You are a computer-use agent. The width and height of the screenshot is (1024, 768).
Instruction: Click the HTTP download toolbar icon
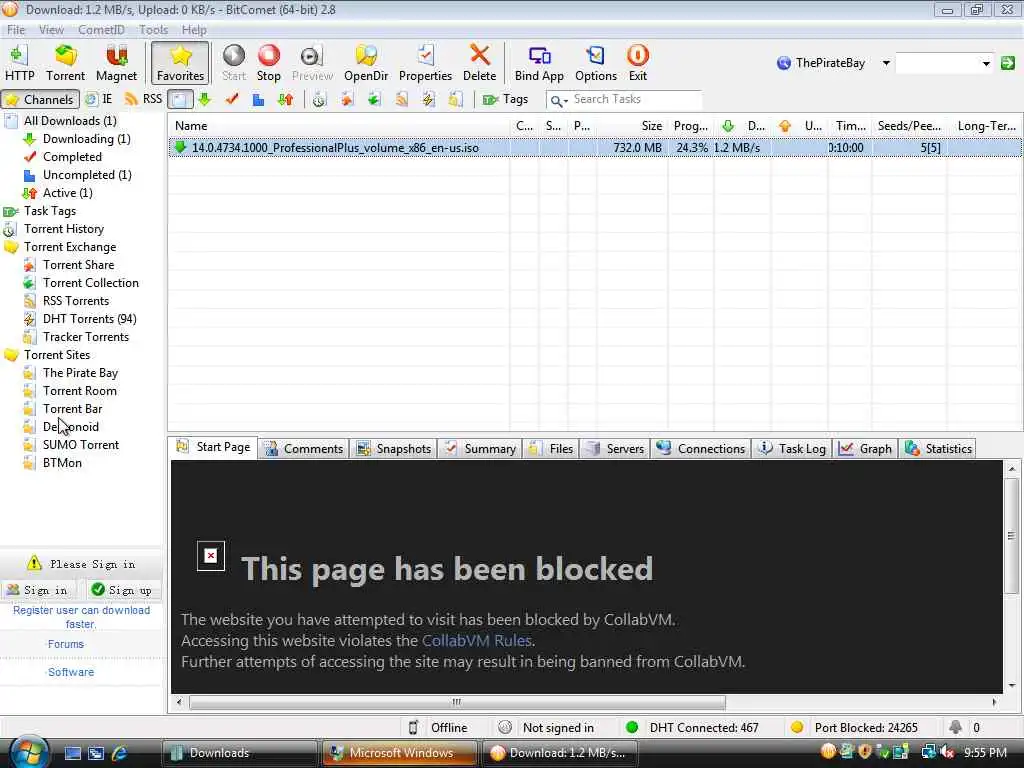[x=20, y=63]
